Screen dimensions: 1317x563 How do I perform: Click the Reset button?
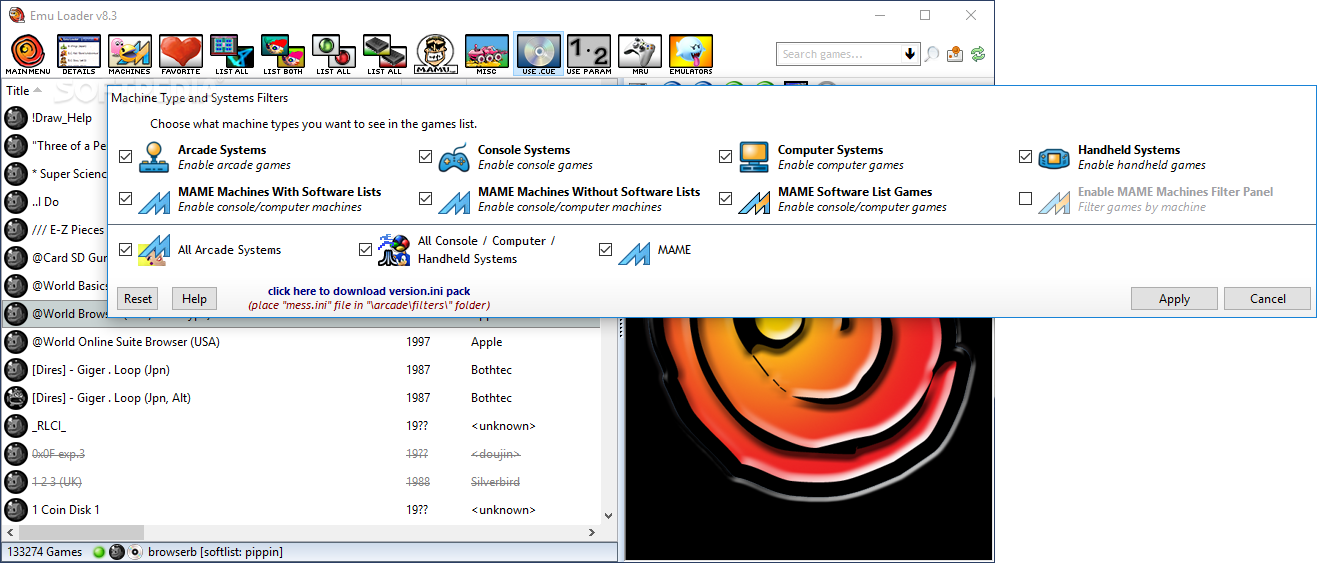click(x=138, y=298)
